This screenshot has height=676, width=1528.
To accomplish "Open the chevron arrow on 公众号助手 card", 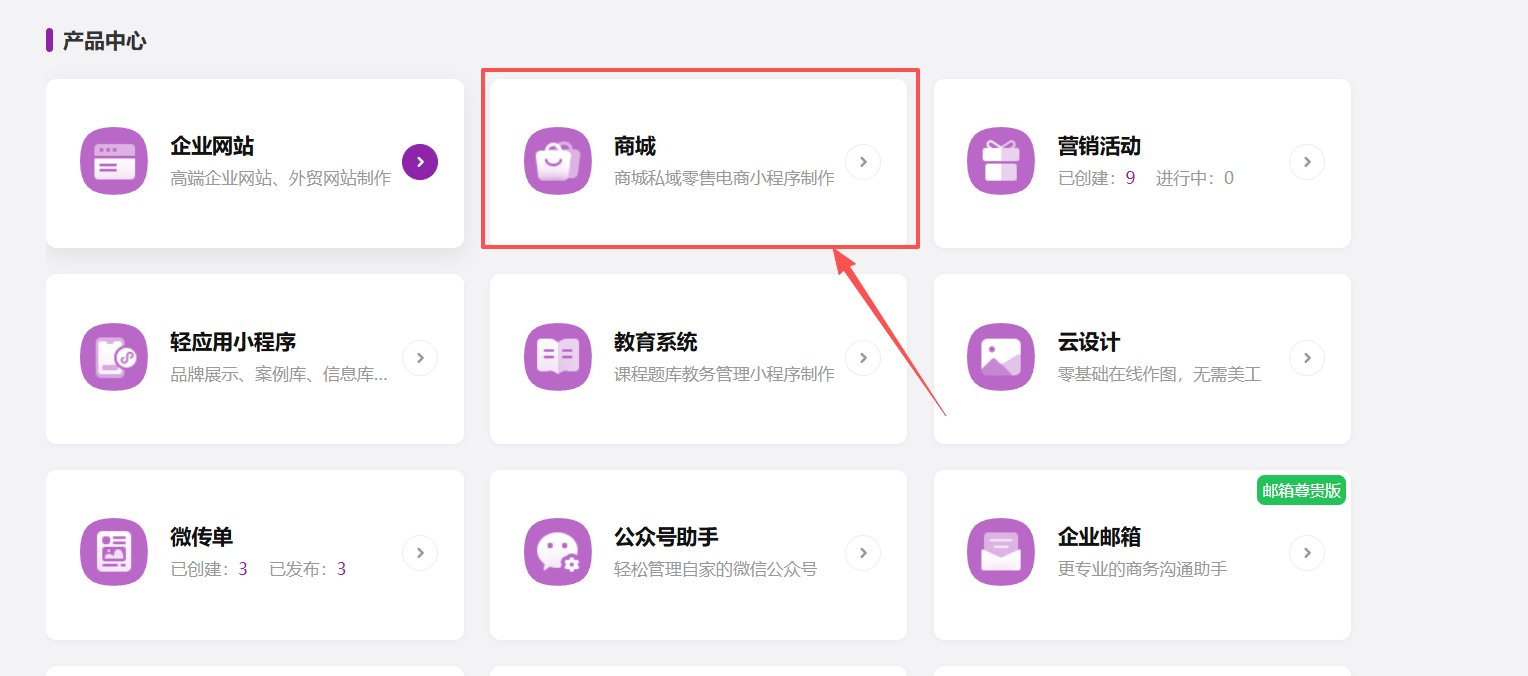I will point(863,553).
